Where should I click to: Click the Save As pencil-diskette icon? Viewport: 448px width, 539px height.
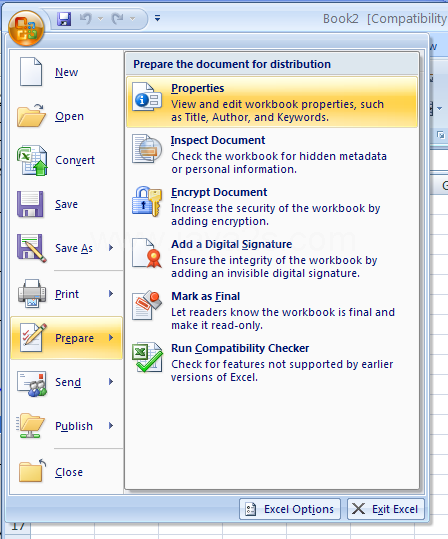point(32,248)
